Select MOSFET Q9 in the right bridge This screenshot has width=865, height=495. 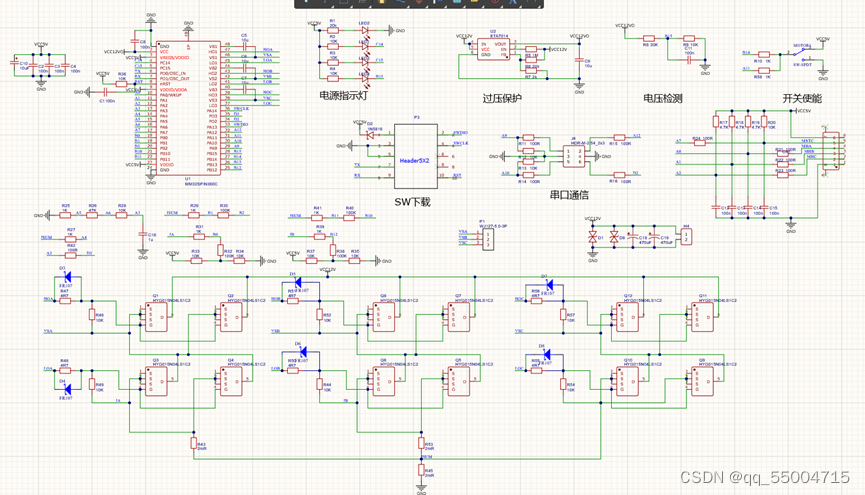click(702, 381)
